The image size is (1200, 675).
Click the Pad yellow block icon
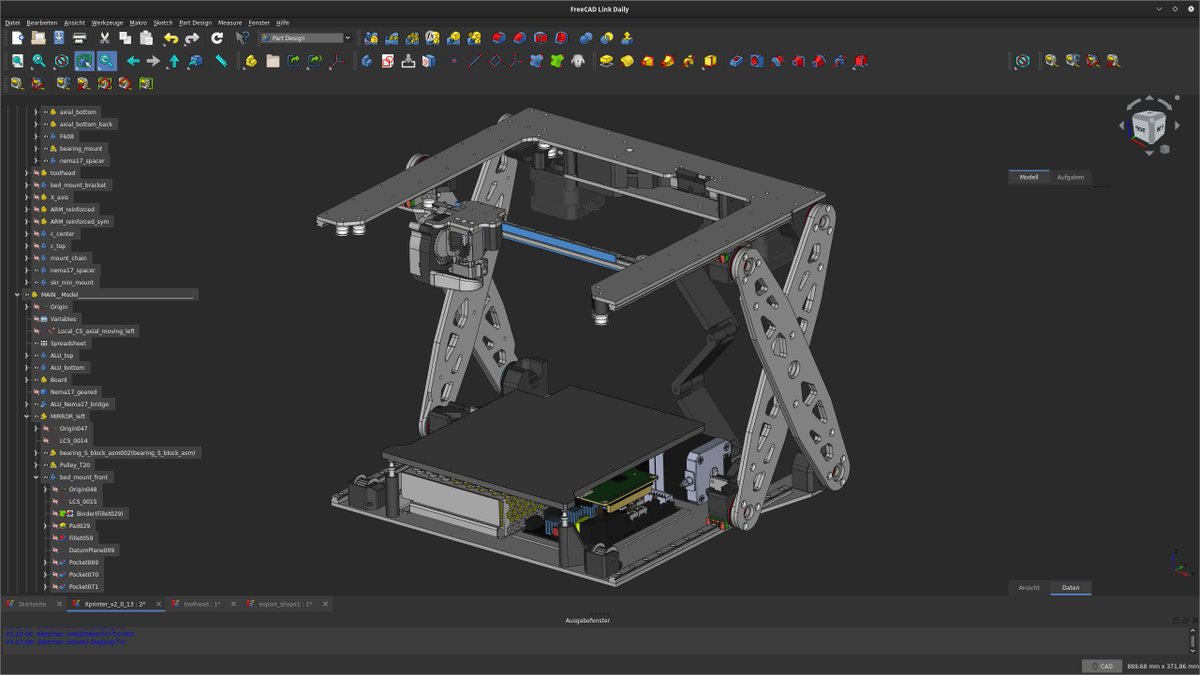click(606, 61)
